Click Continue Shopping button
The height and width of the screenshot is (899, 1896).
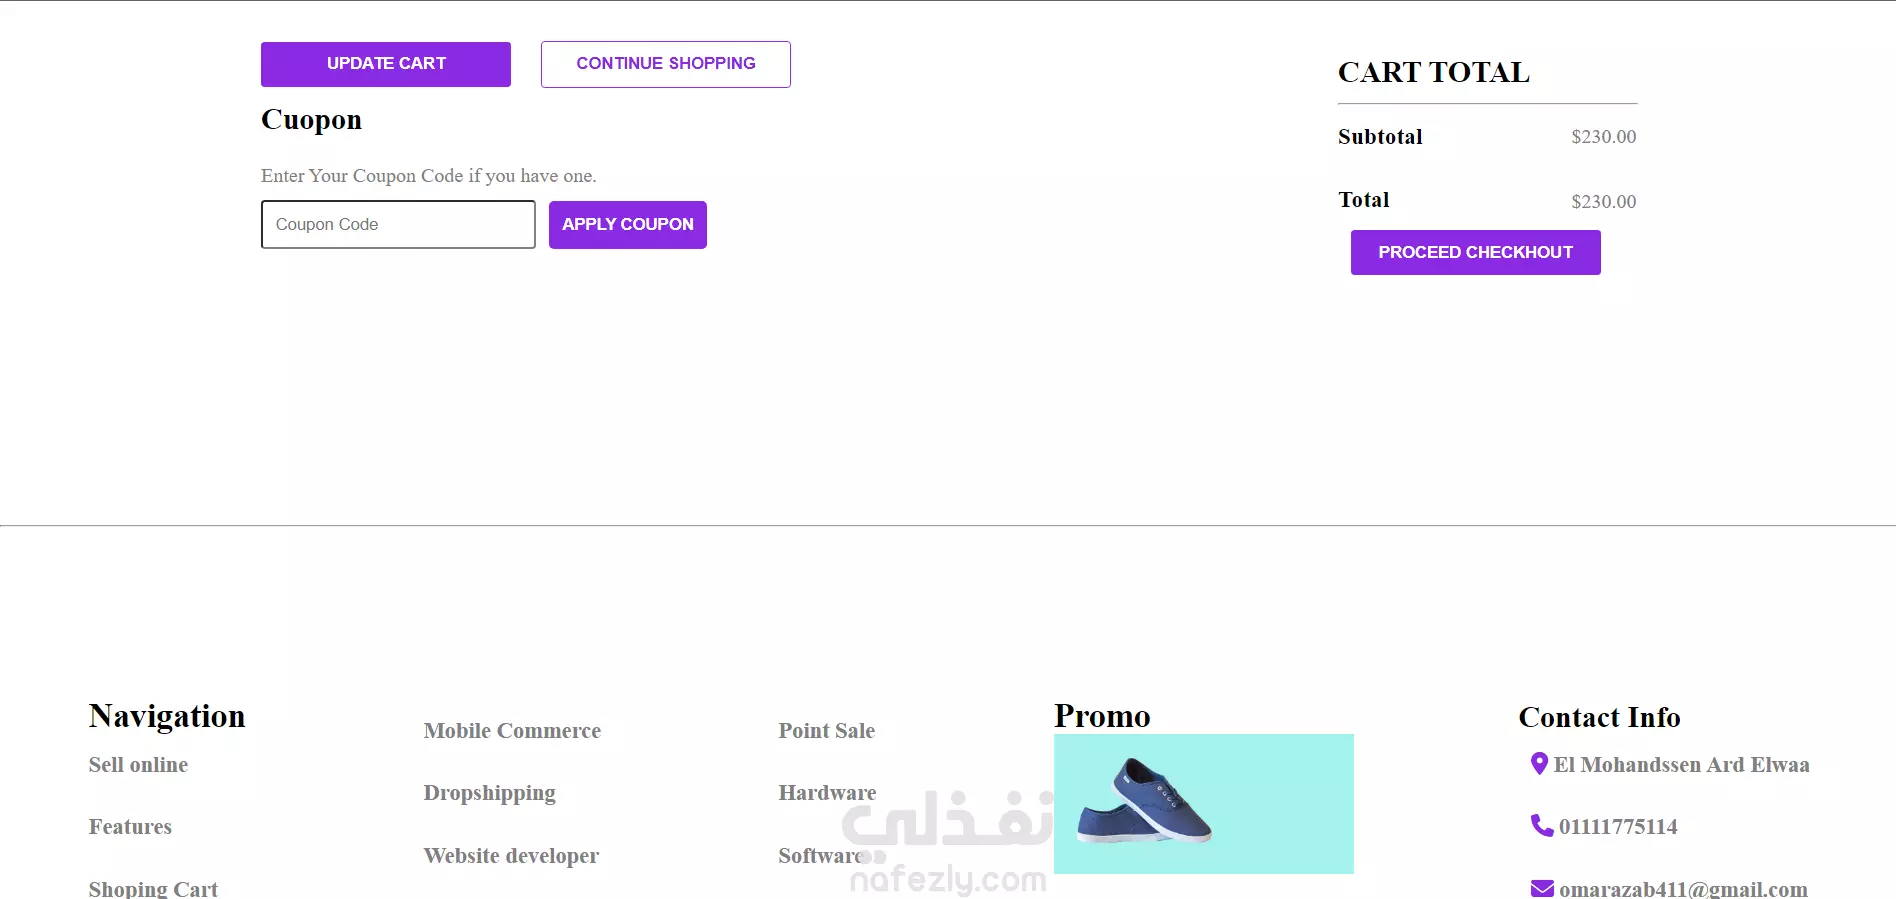[x=666, y=64]
